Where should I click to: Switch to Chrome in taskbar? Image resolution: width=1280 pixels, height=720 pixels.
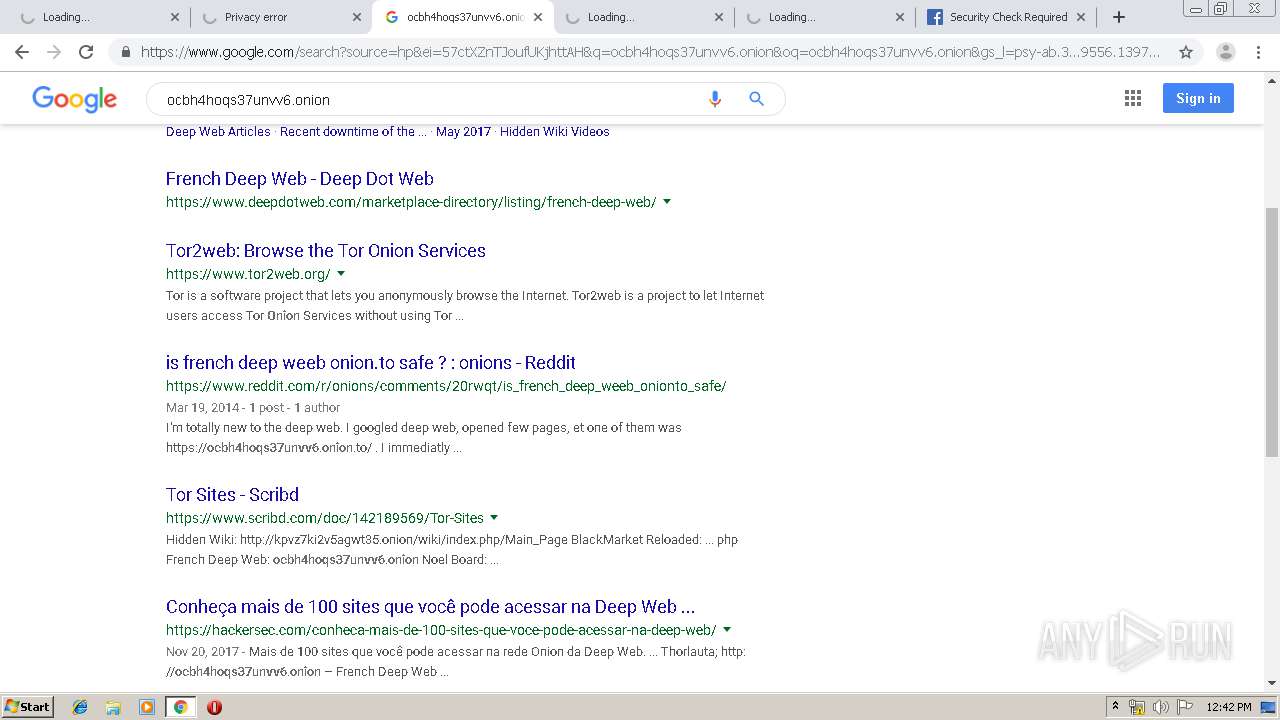click(180, 707)
